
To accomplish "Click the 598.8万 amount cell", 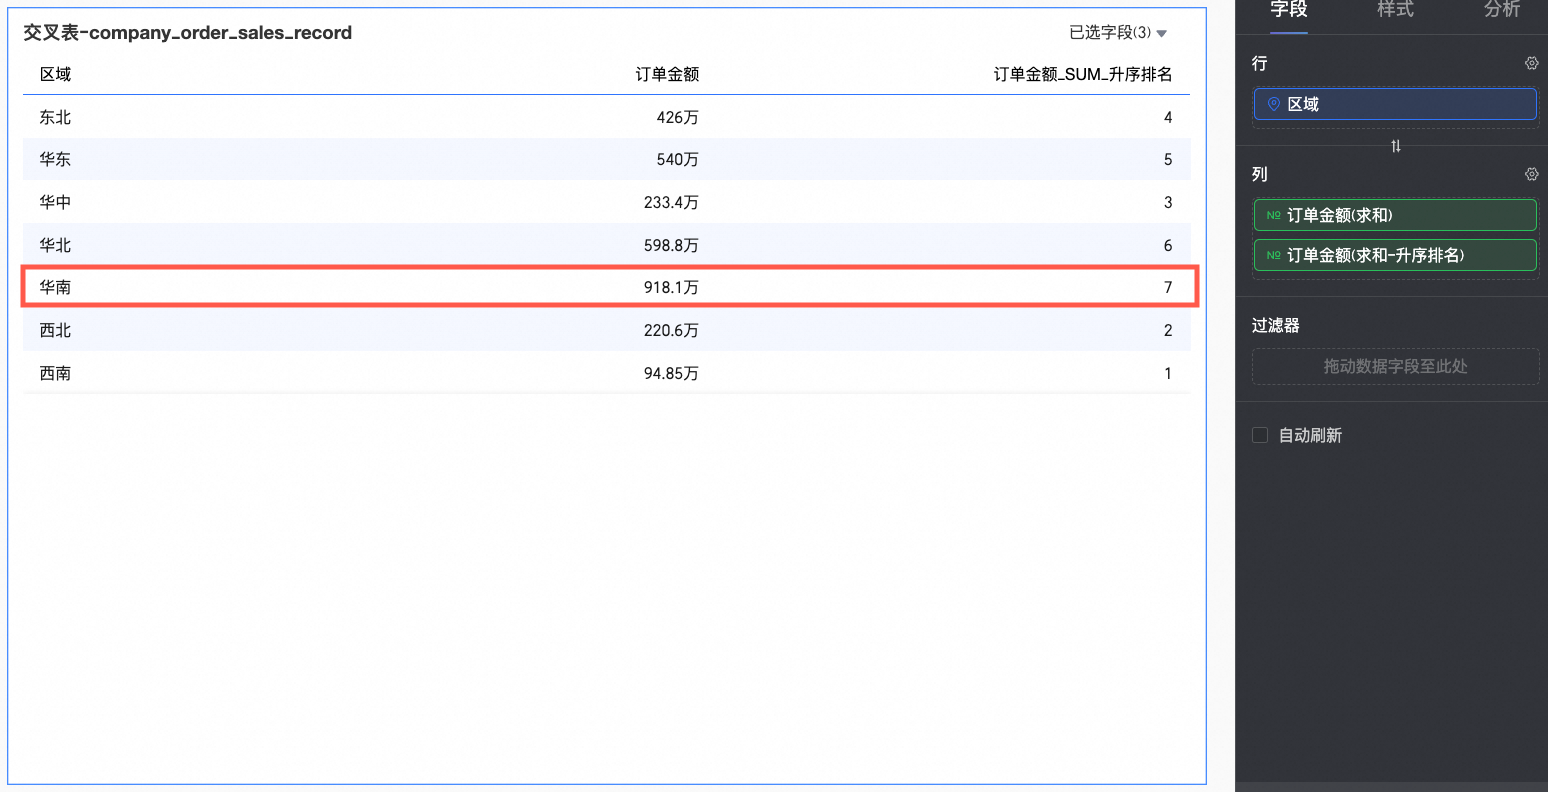I will 671,245.
